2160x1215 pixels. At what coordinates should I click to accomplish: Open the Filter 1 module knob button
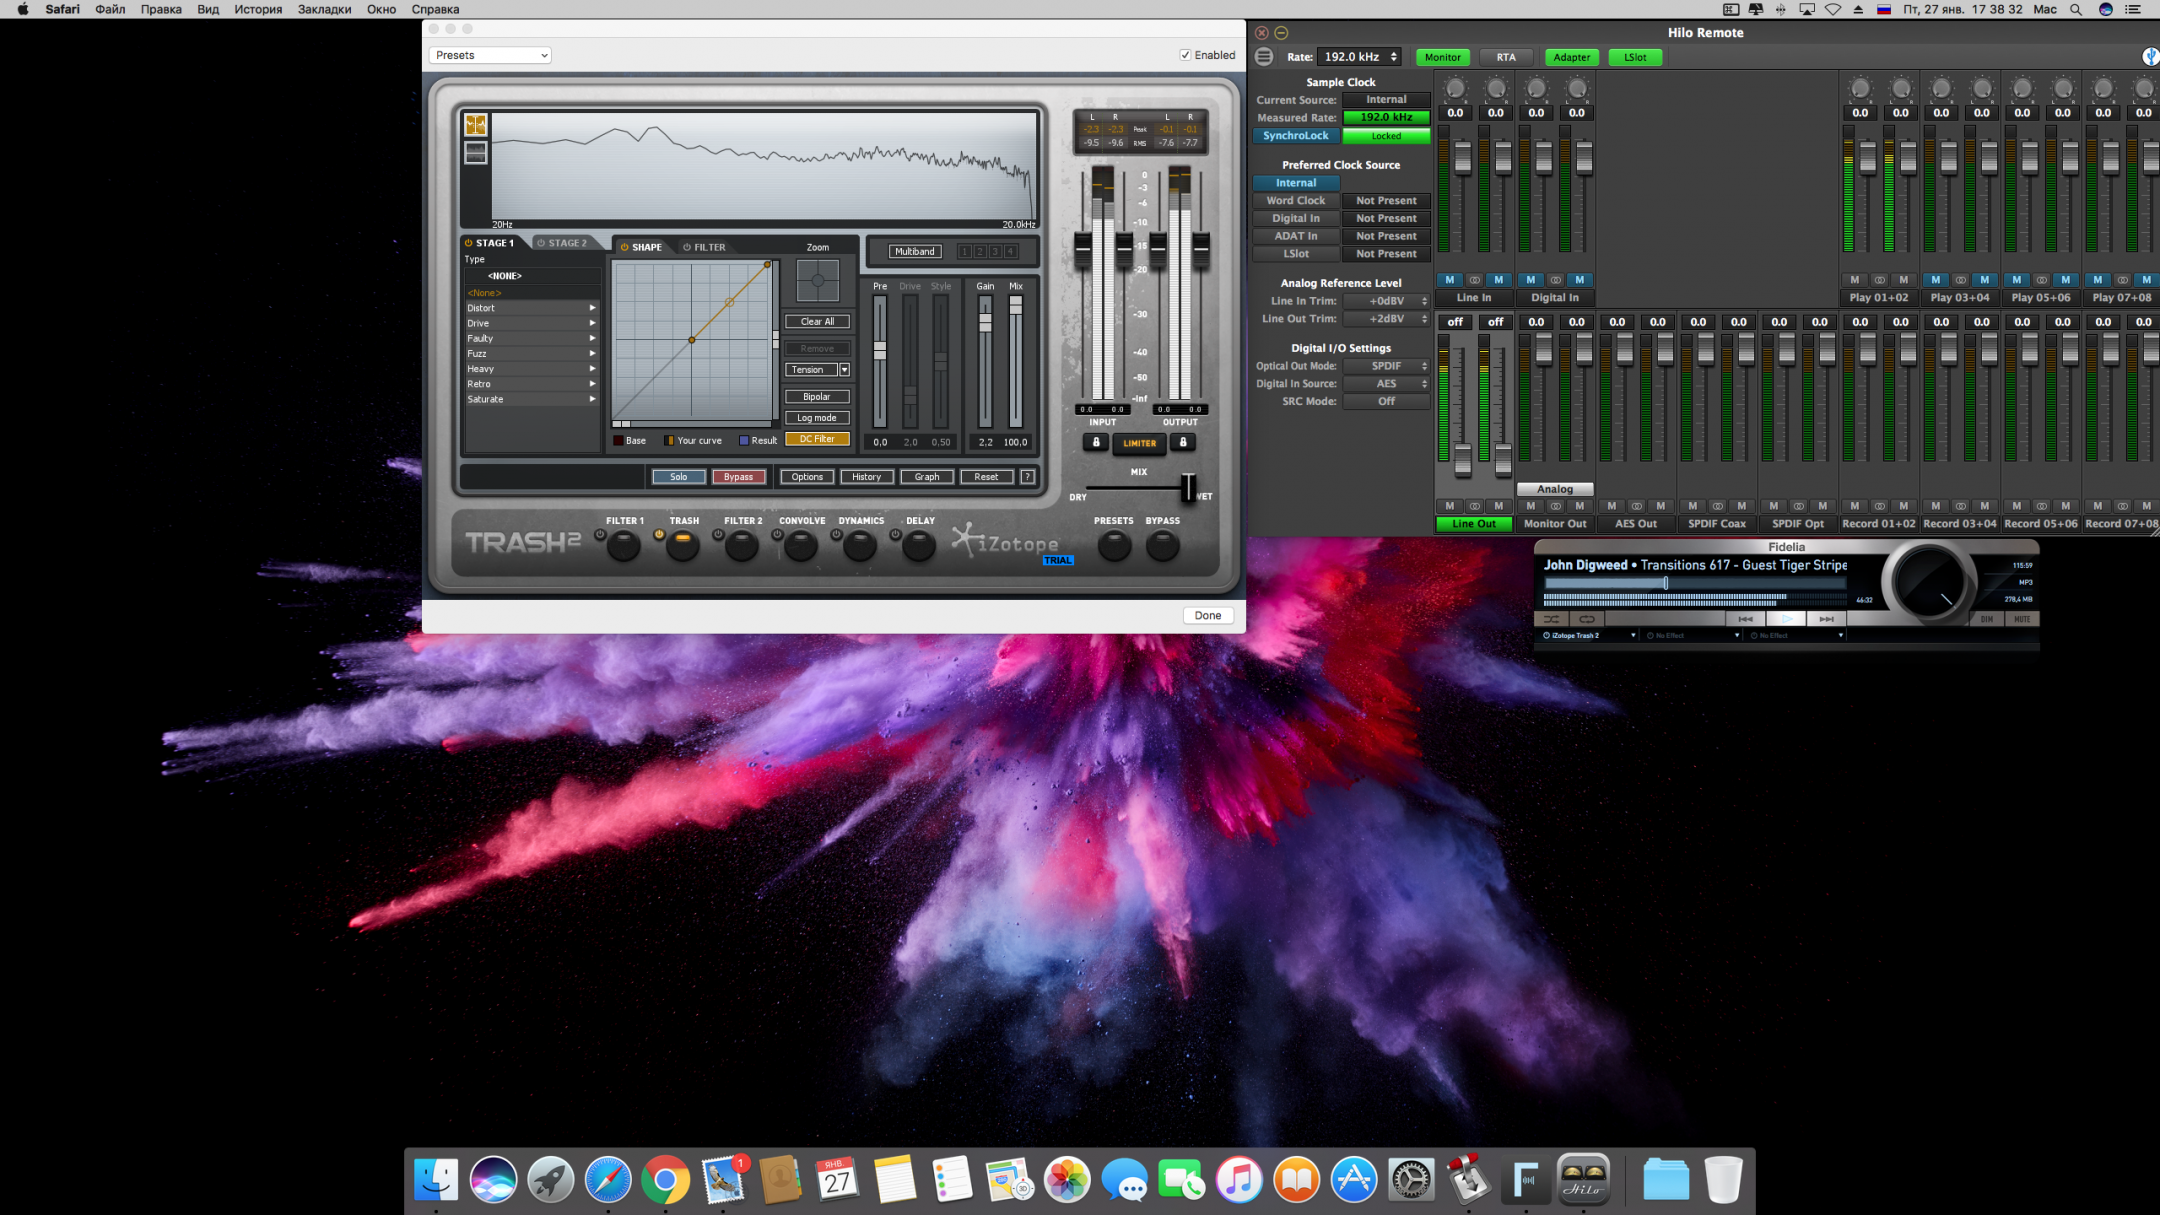pos(624,545)
